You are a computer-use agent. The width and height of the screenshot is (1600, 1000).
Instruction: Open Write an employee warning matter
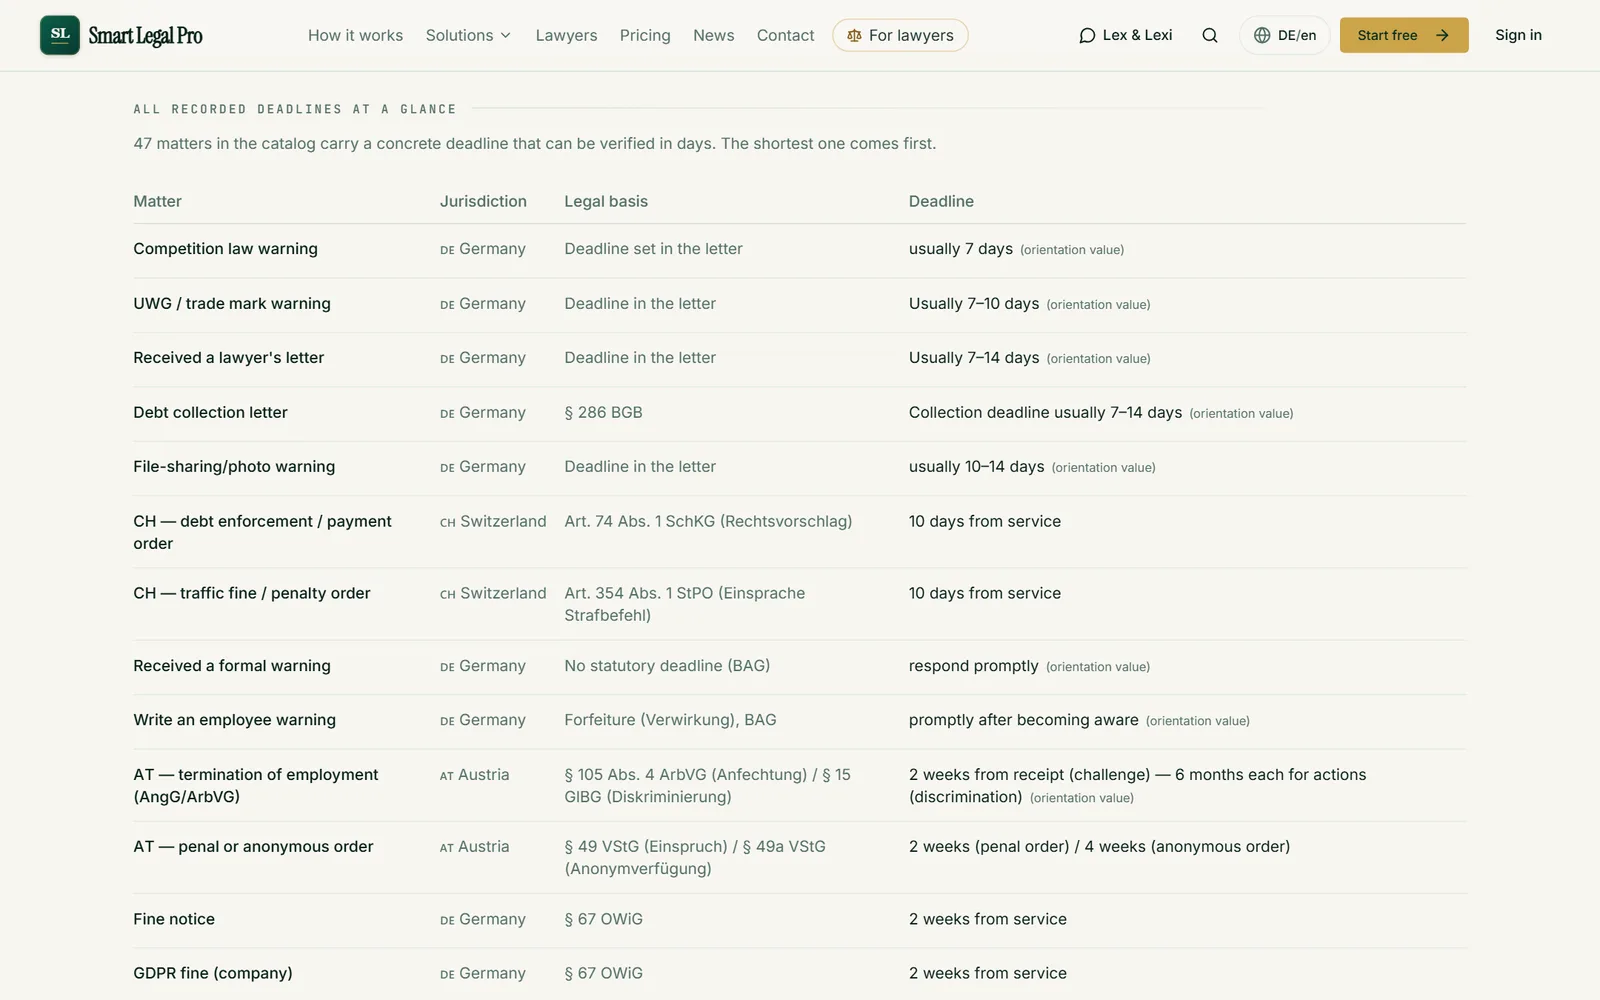pos(234,720)
